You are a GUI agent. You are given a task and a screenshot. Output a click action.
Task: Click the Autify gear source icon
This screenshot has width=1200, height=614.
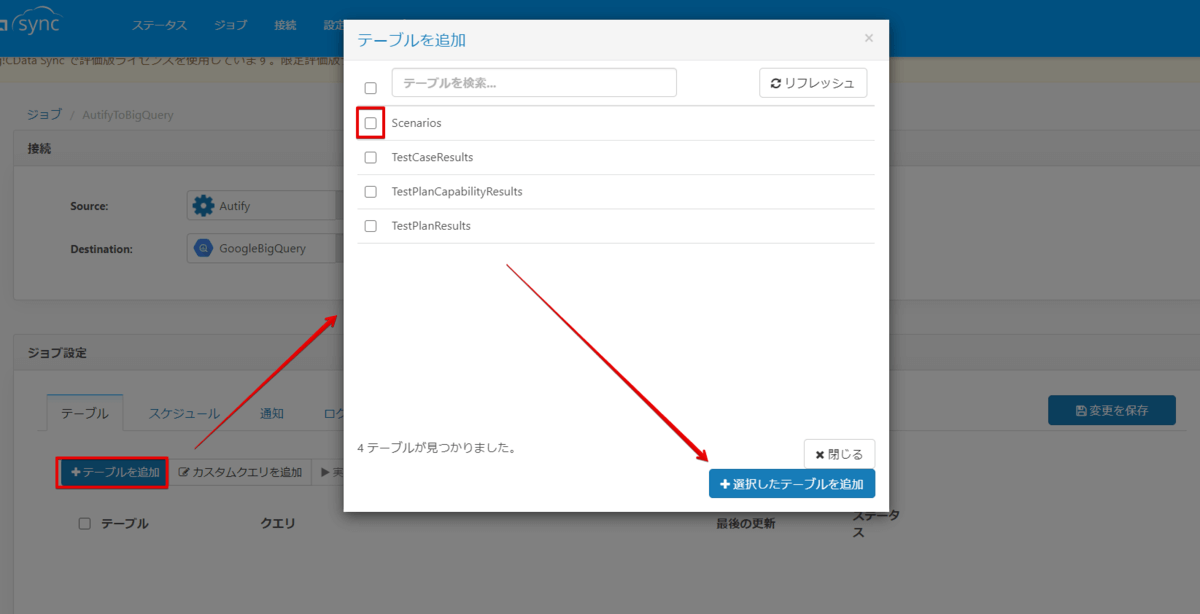pyautogui.click(x=204, y=206)
